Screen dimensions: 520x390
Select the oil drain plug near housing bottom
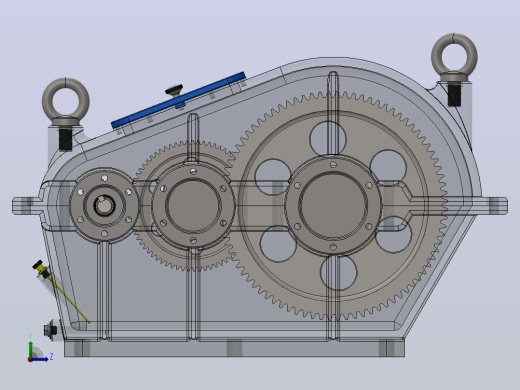[x=51, y=329]
